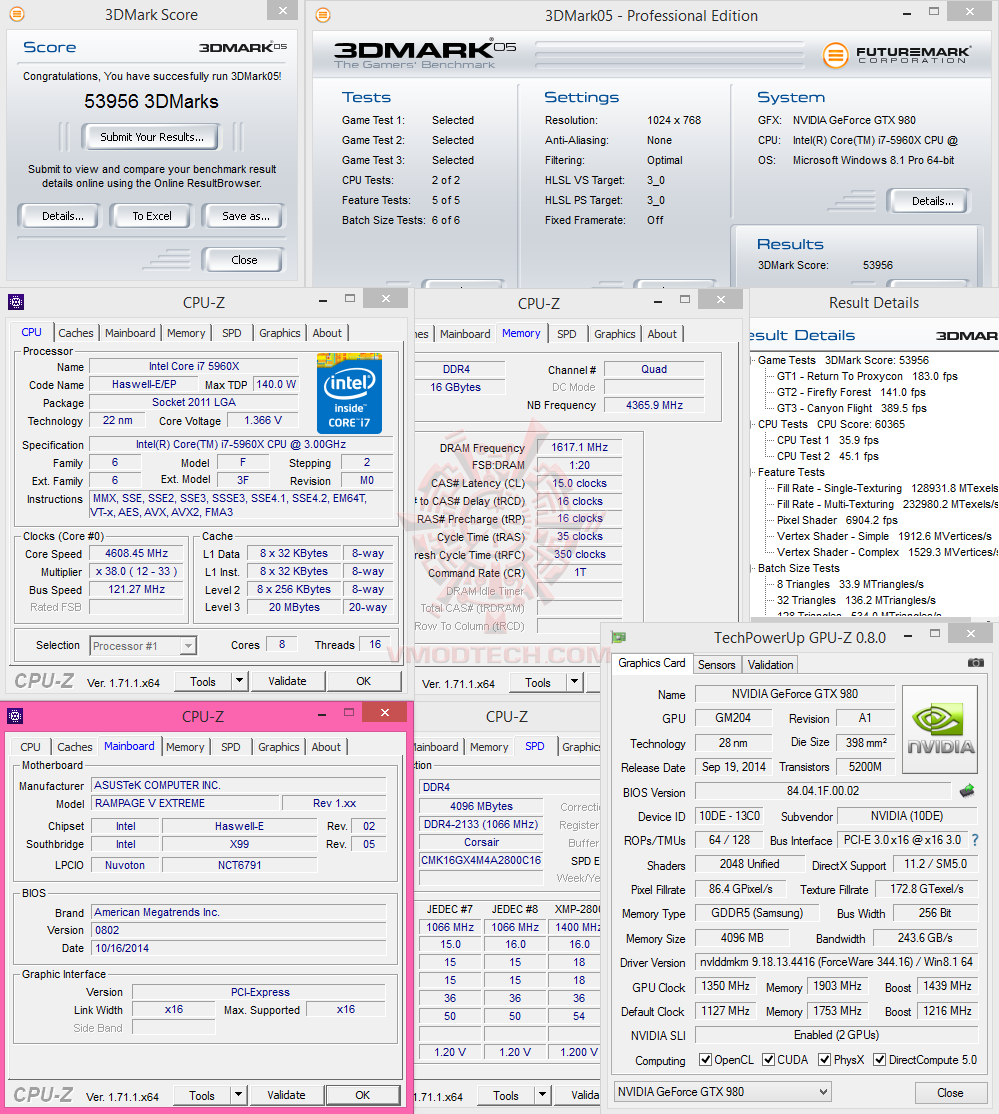Click the CPU-Z icon in the pink Mainboard window title bar

click(15, 716)
